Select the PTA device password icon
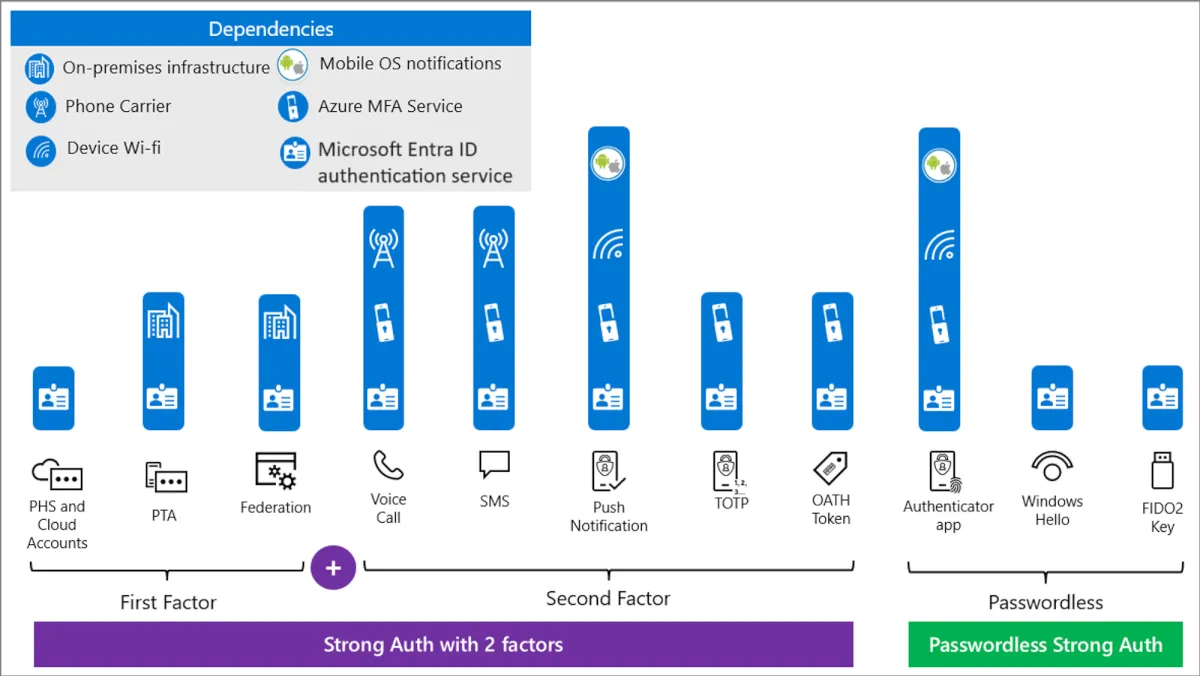The height and width of the screenshot is (676, 1200). pyautogui.click(x=166, y=477)
